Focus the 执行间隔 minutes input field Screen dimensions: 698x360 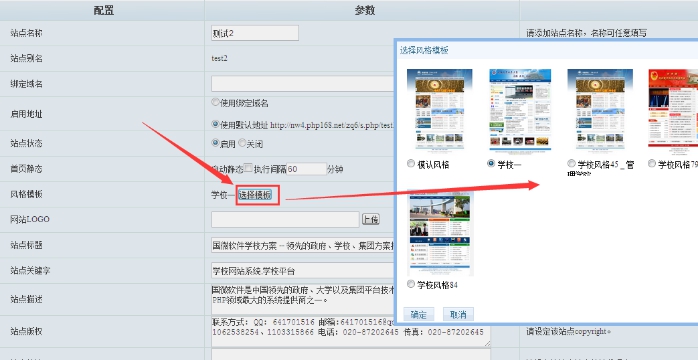click(306, 169)
